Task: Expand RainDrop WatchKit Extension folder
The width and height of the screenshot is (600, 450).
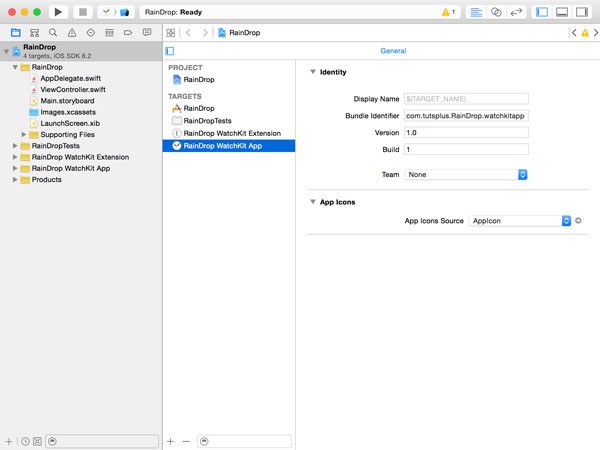Action: [x=15, y=157]
